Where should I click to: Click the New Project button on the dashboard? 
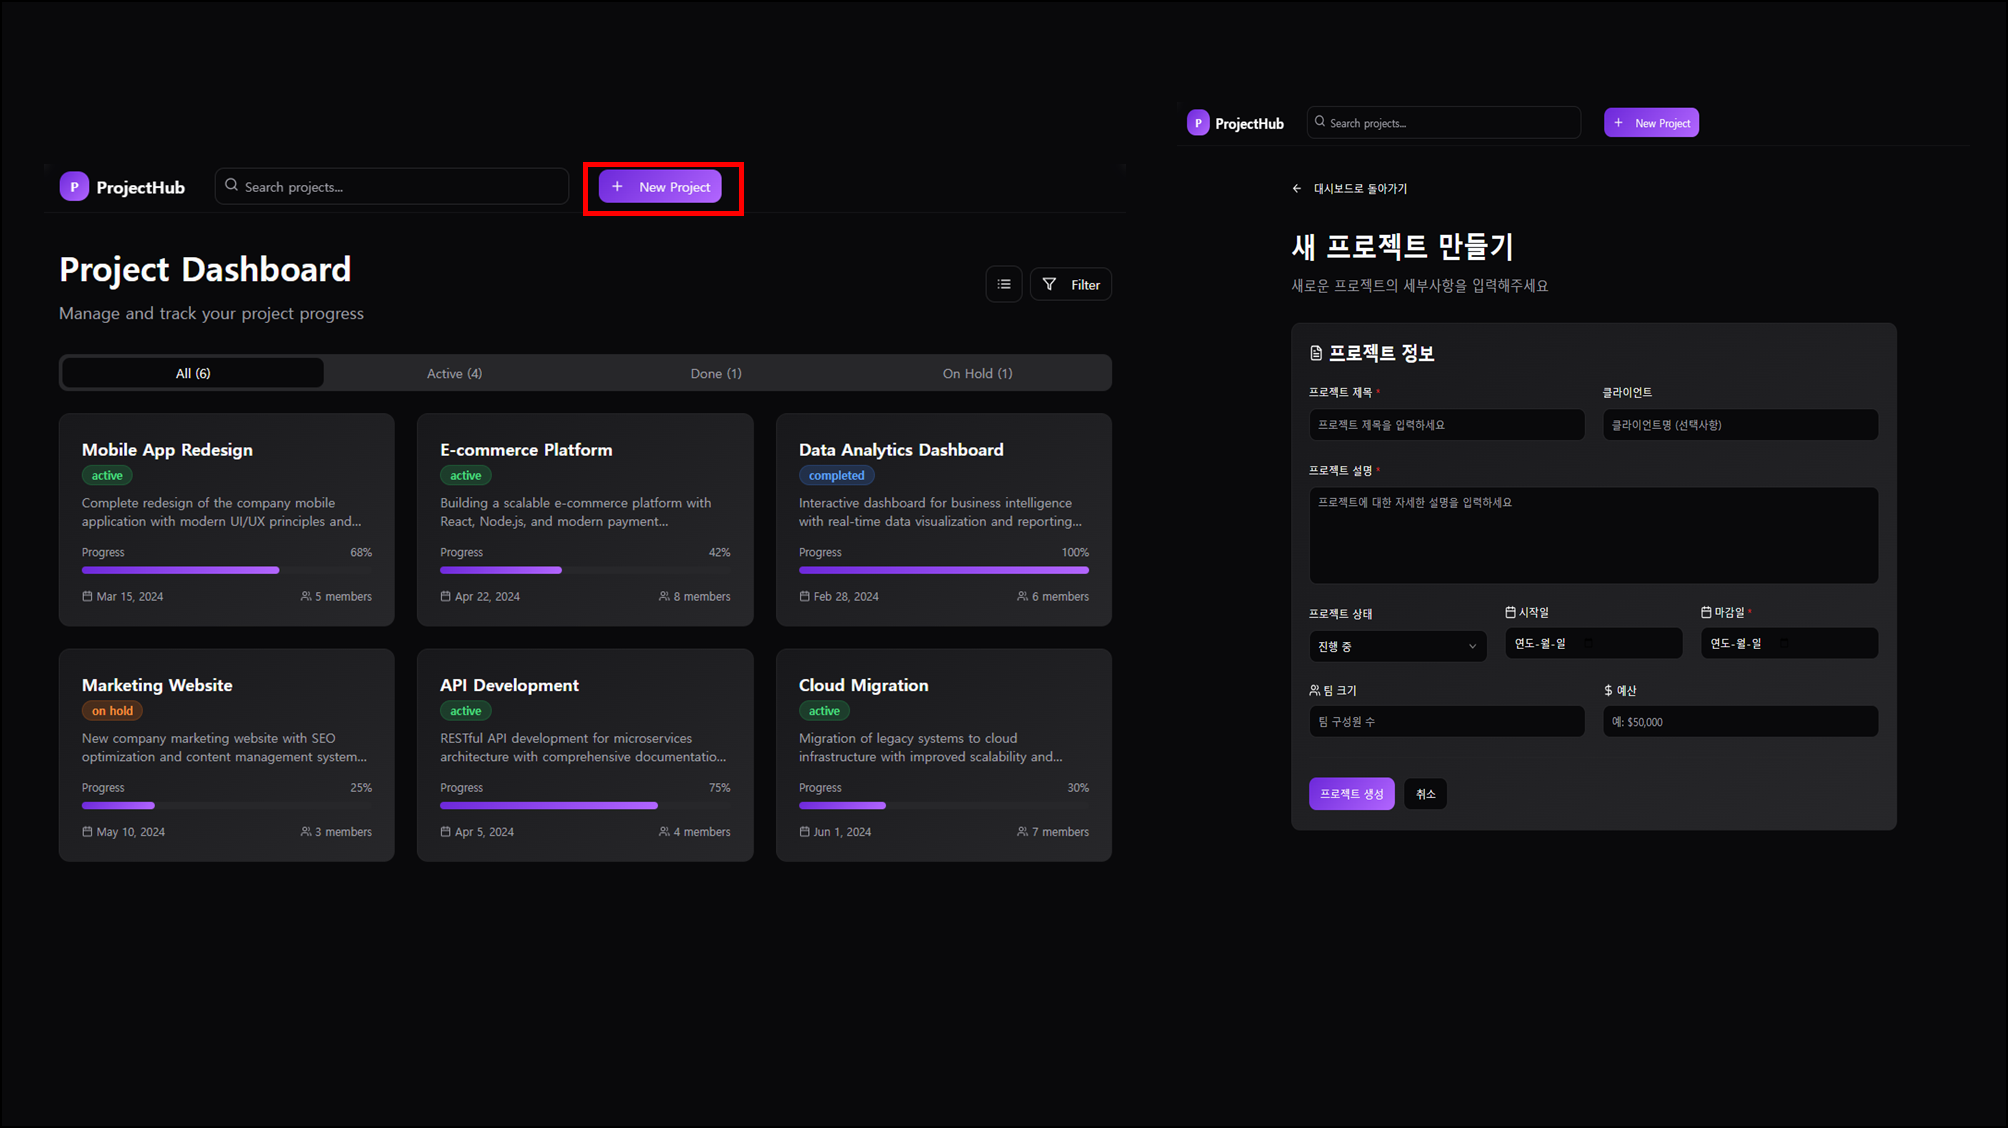(660, 187)
